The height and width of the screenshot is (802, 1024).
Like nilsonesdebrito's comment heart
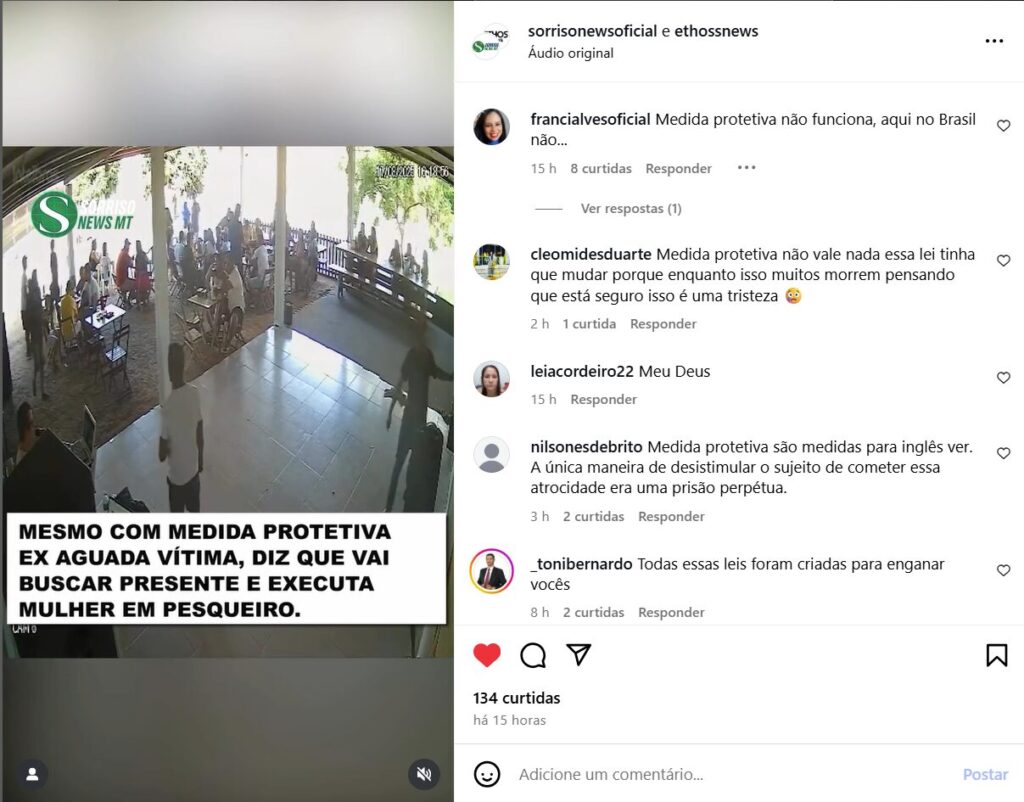[1004, 453]
